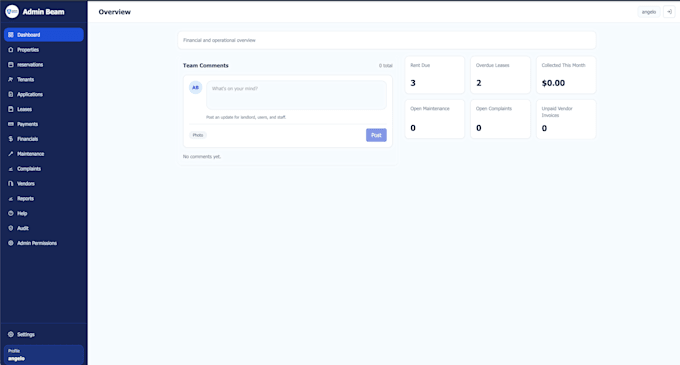Click the reservations calendar icon
The width and height of the screenshot is (680, 365).
pos(11,65)
